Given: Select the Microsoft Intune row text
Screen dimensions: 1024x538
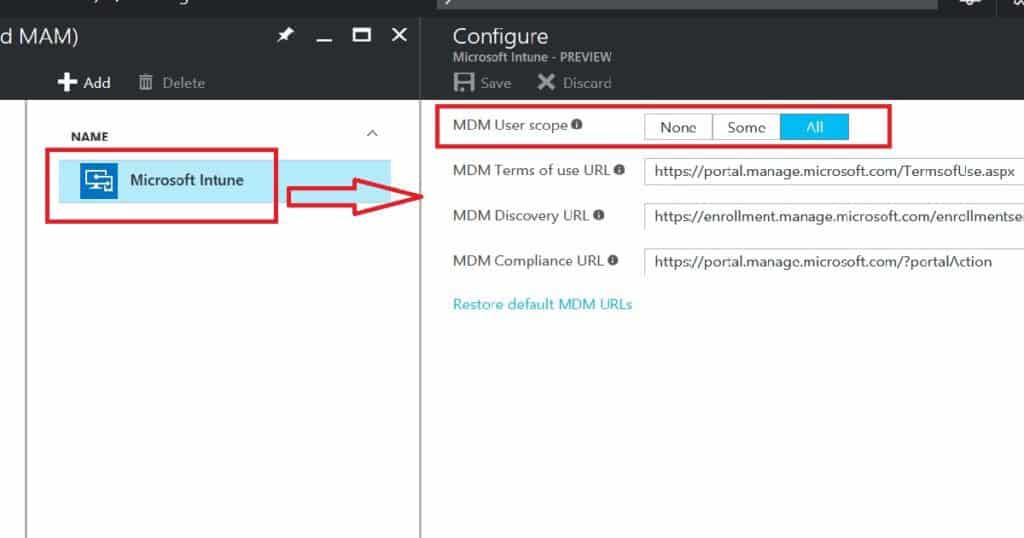Looking at the screenshot, I should click(187, 180).
